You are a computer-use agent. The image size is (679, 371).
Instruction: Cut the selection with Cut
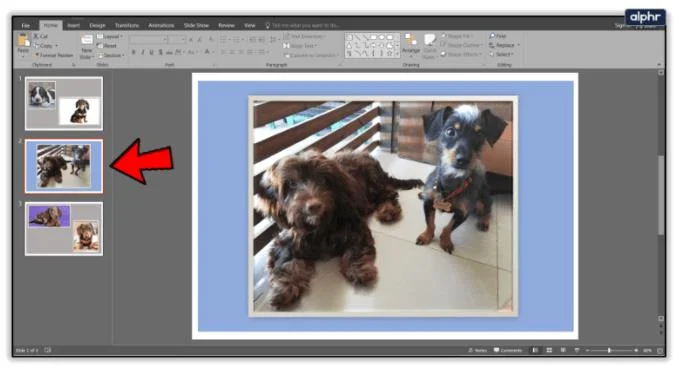[x=41, y=36]
